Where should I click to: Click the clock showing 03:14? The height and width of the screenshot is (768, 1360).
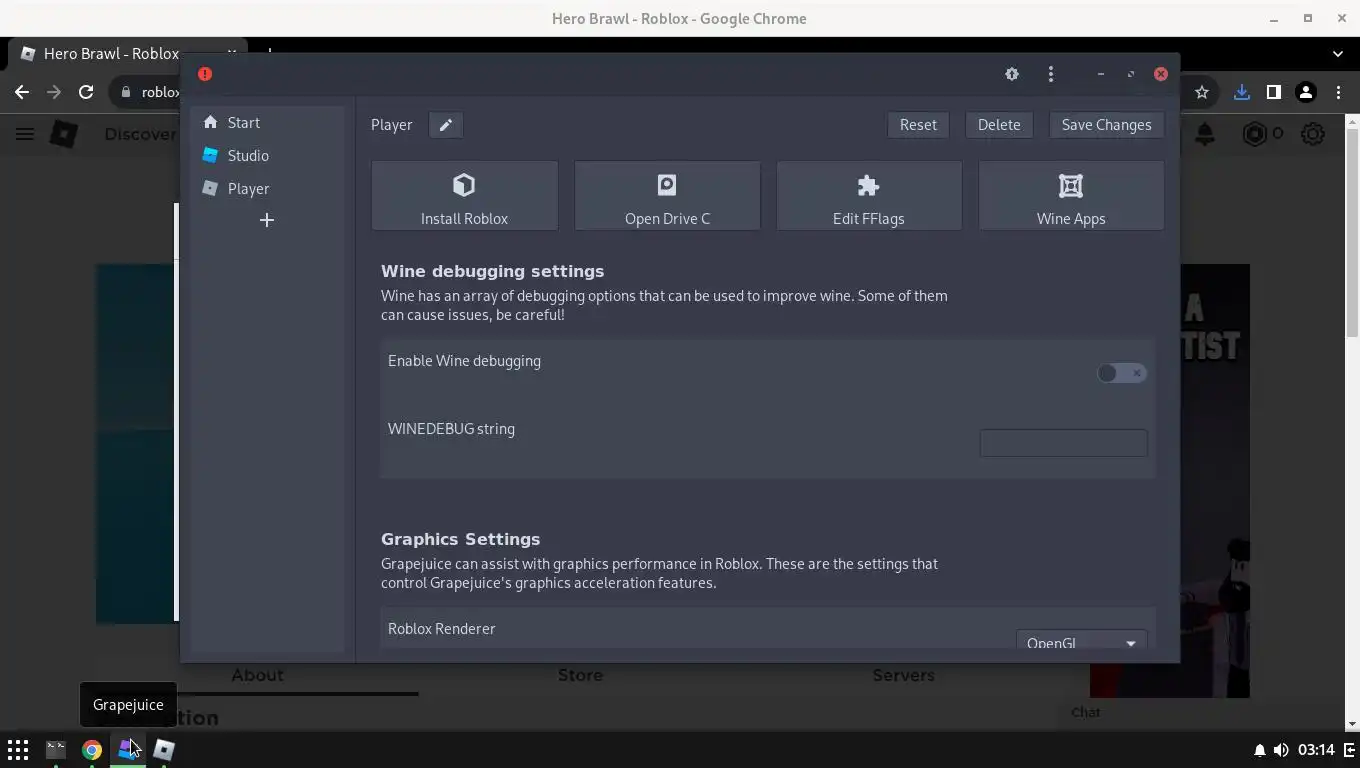pyautogui.click(x=1316, y=750)
